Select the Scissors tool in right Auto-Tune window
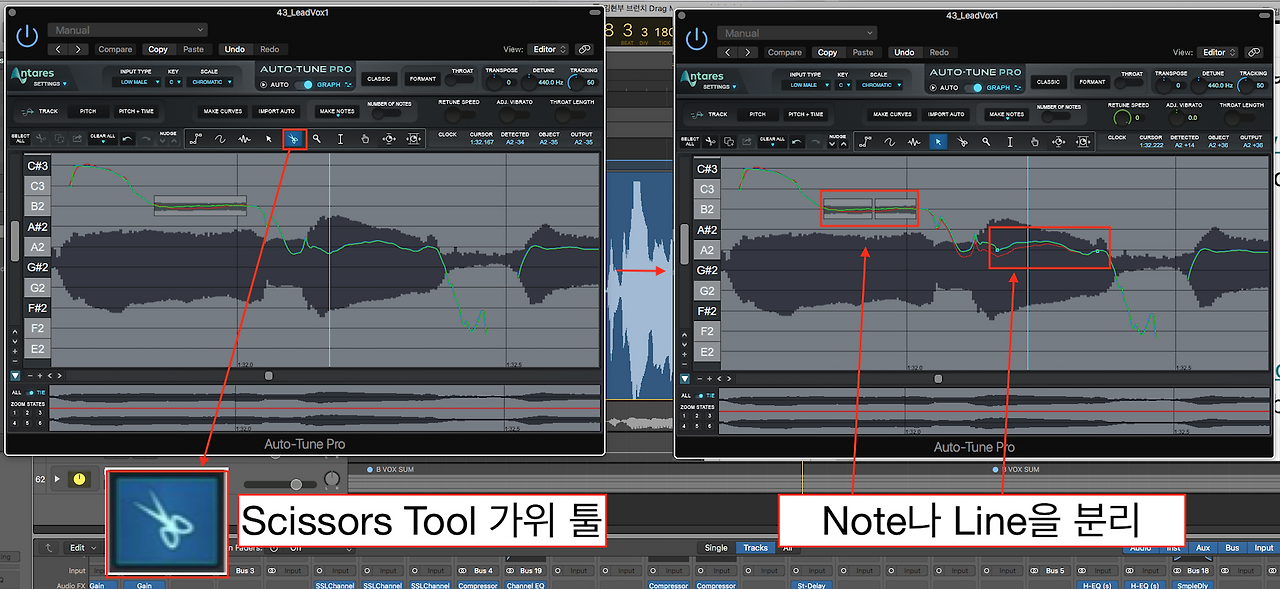The image size is (1280, 589). point(963,142)
